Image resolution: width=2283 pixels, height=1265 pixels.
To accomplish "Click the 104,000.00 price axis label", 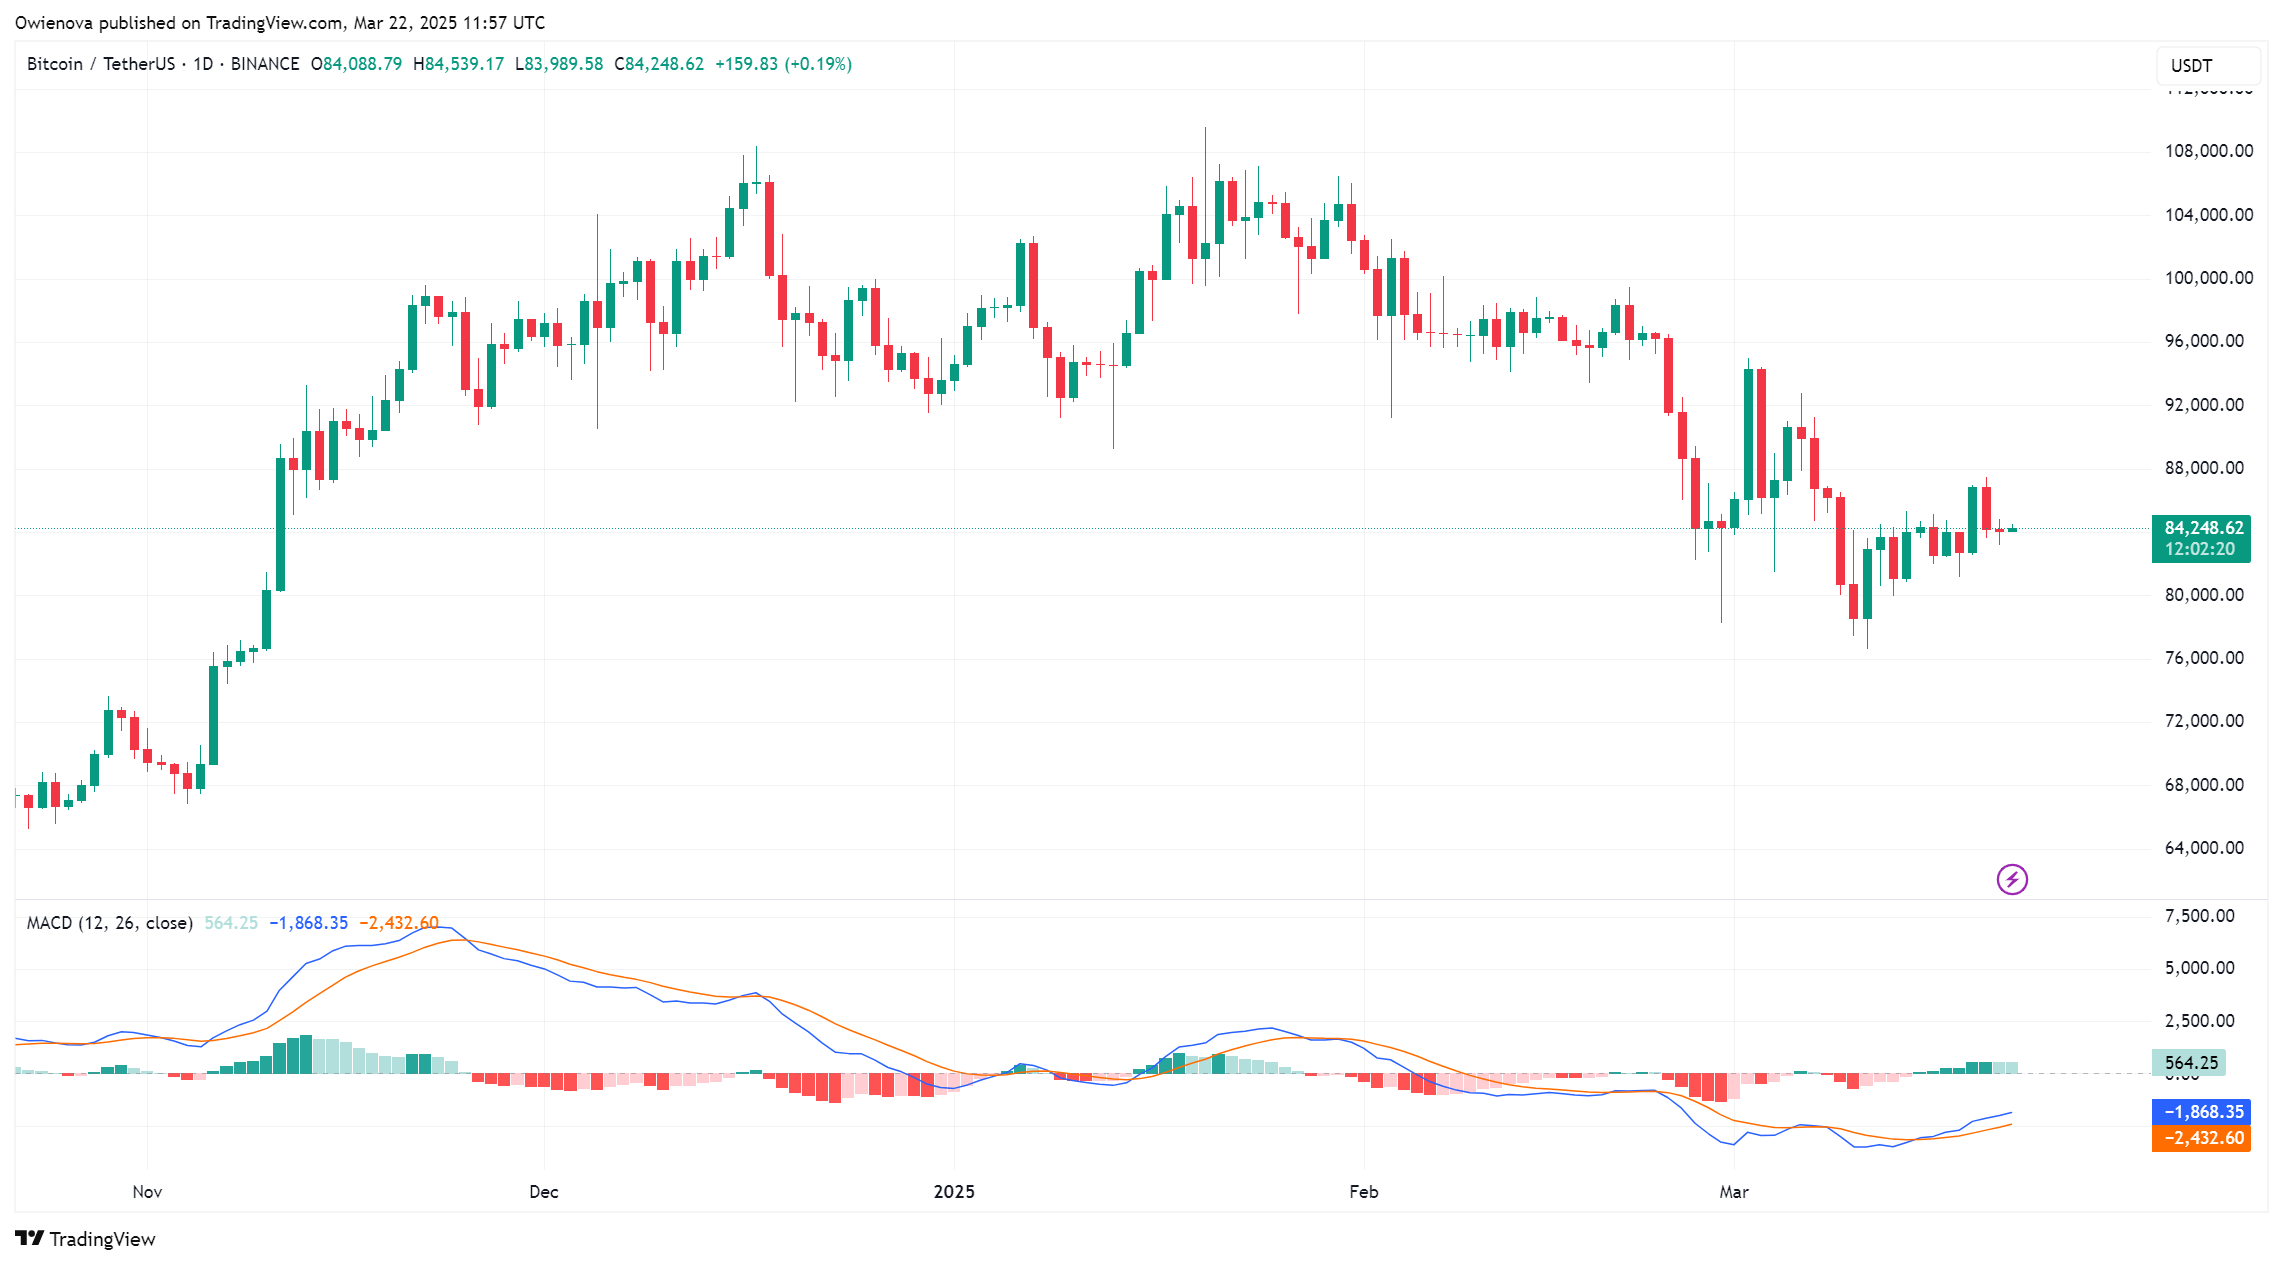I will [2209, 215].
